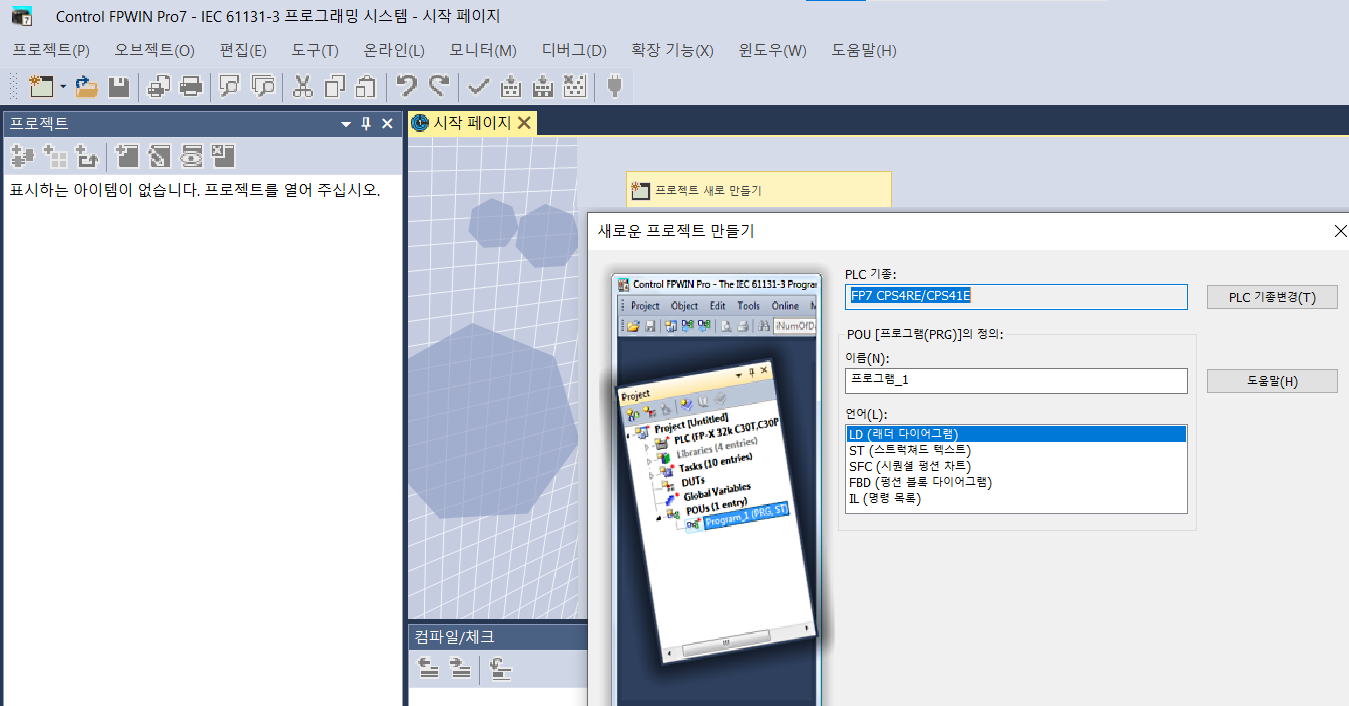The width and height of the screenshot is (1349, 706).
Task: Click the window plus icon in 프로젝트 panel
Action: pyautogui.click(x=126, y=156)
